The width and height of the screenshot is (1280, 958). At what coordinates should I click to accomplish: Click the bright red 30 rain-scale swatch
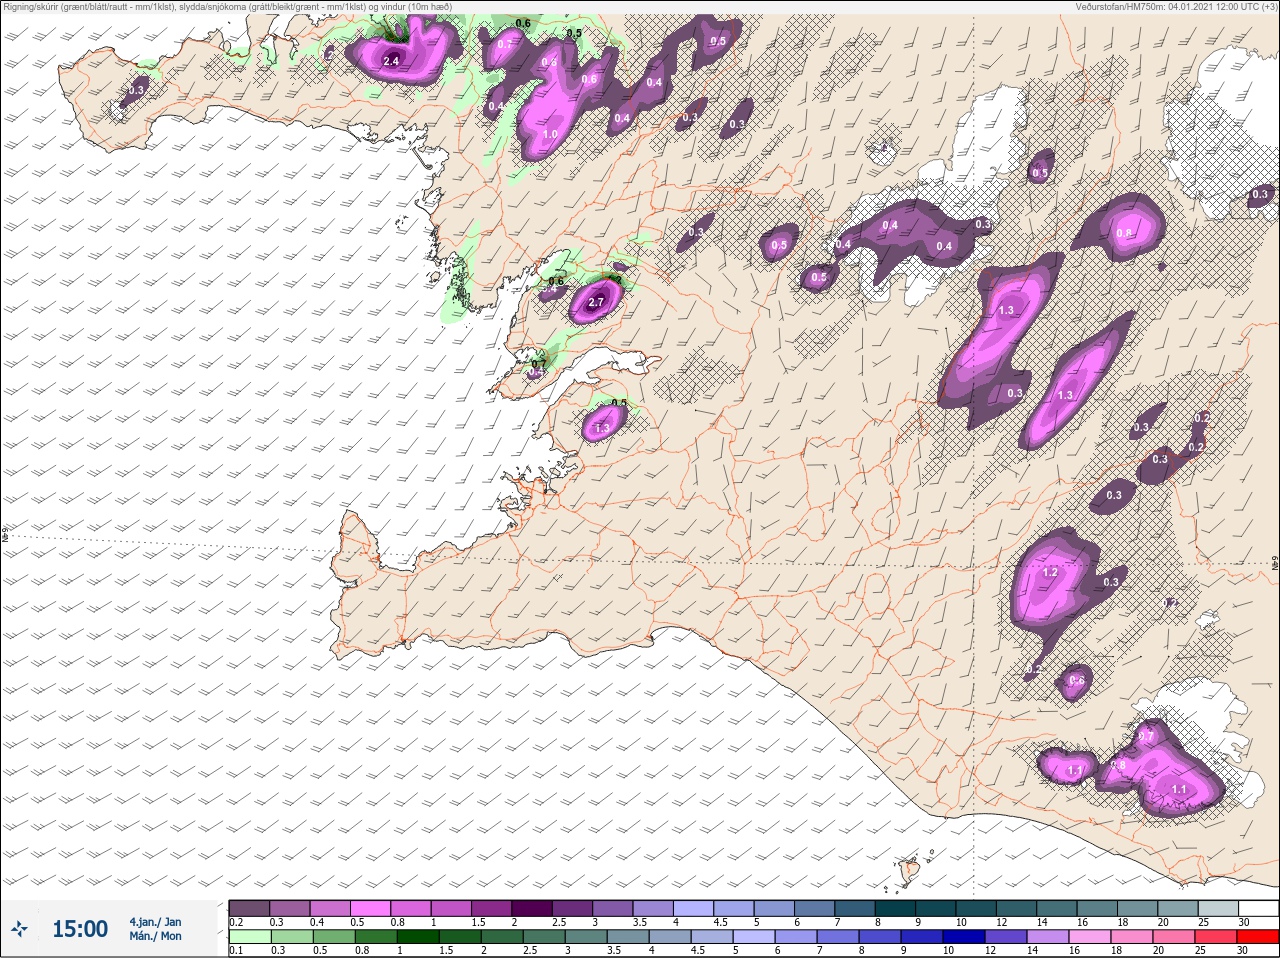tap(1260, 937)
